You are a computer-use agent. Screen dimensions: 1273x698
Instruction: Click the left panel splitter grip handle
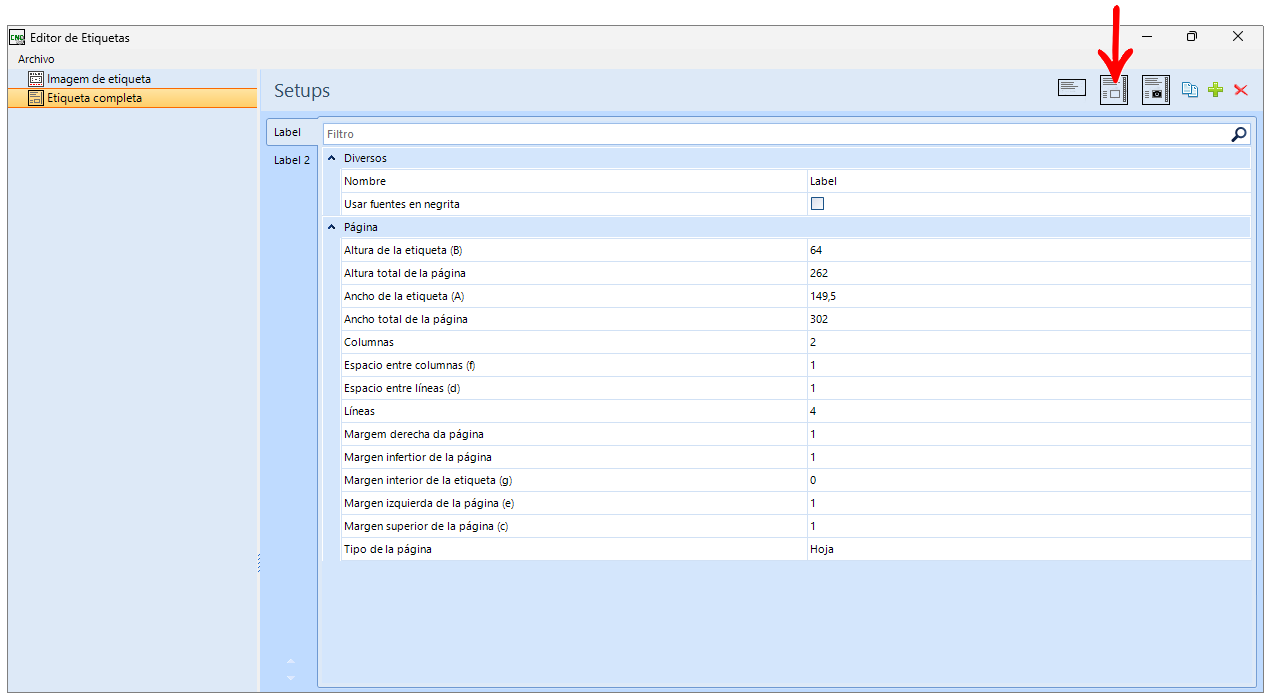pyautogui.click(x=259, y=564)
